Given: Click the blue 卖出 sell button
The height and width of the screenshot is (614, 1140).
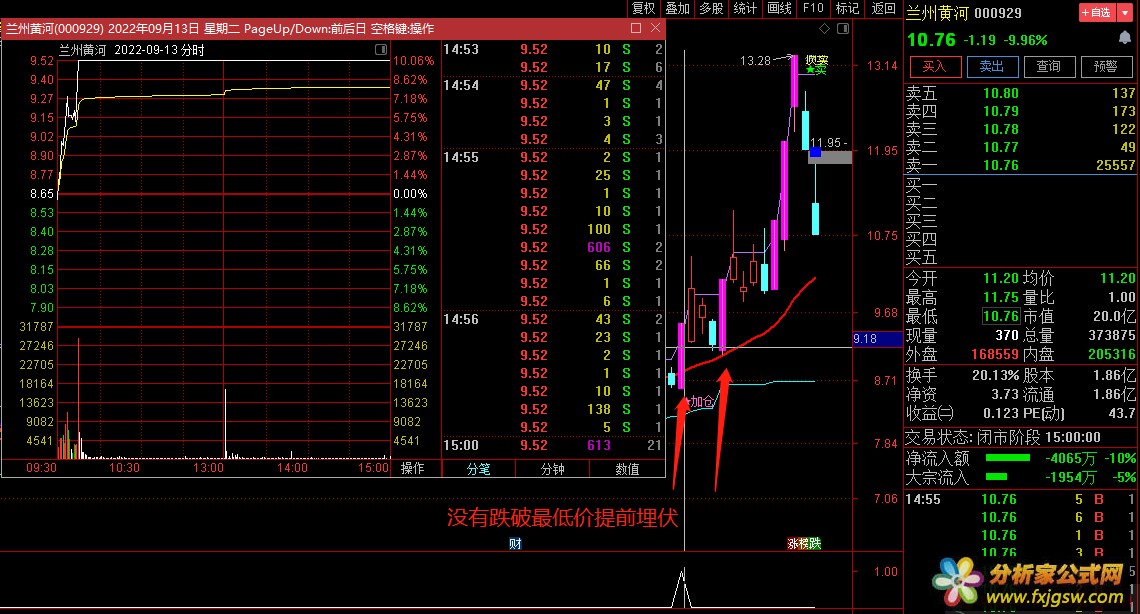Looking at the screenshot, I should coord(992,67).
